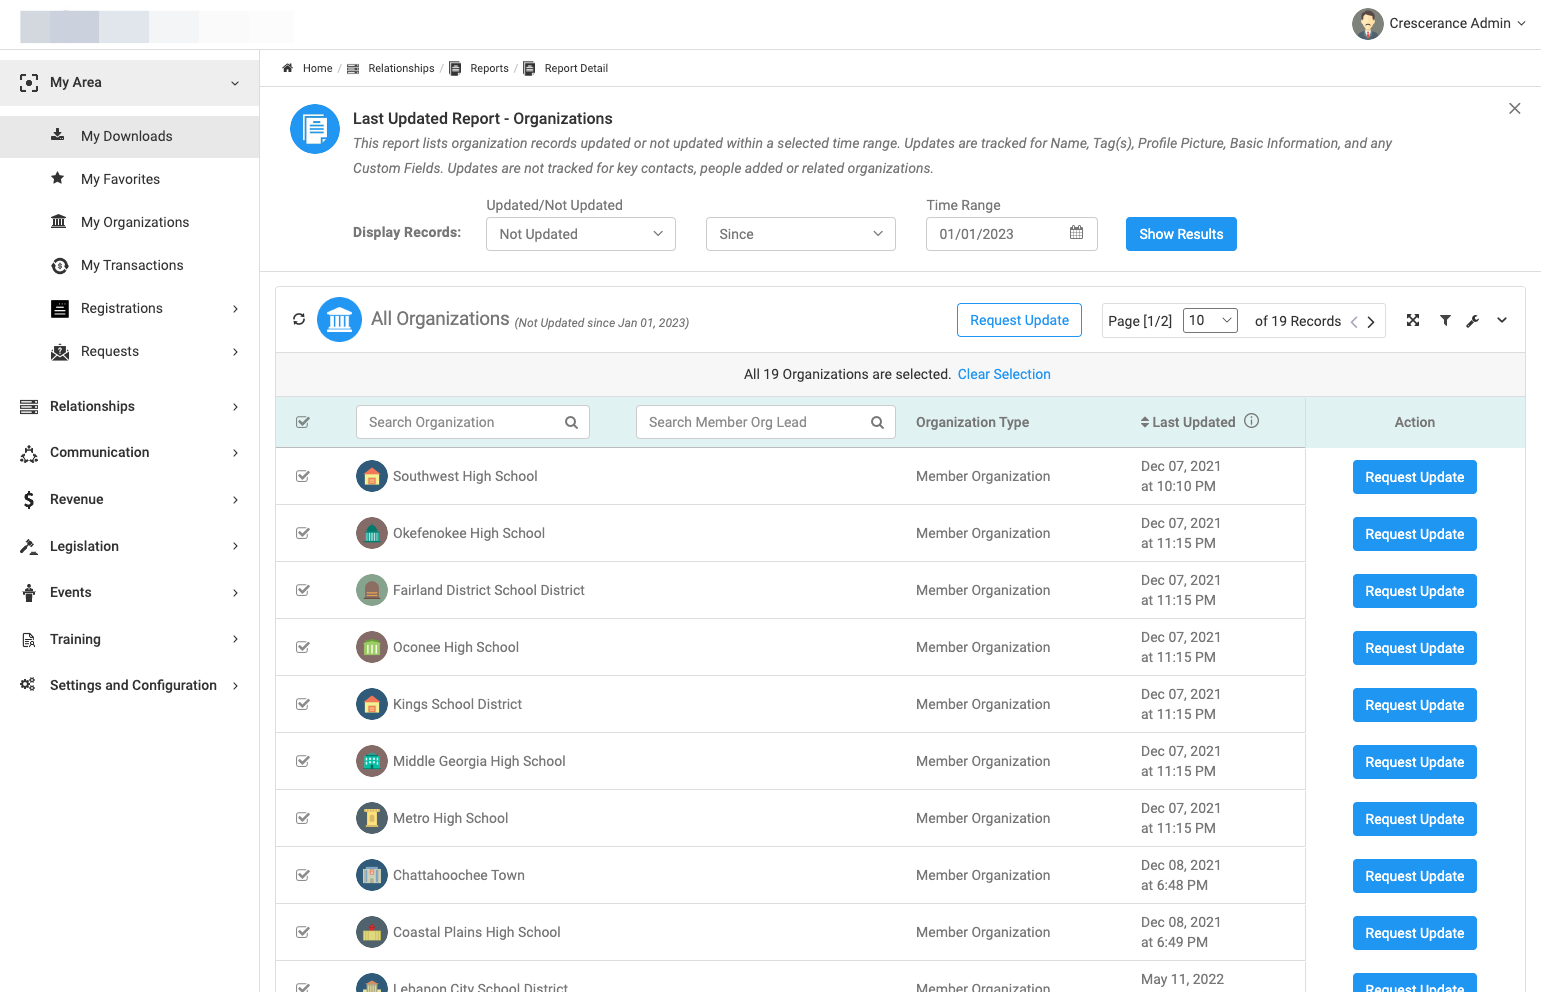Go to next page arrow of records
The height and width of the screenshot is (992, 1541).
[x=1371, y=322]
